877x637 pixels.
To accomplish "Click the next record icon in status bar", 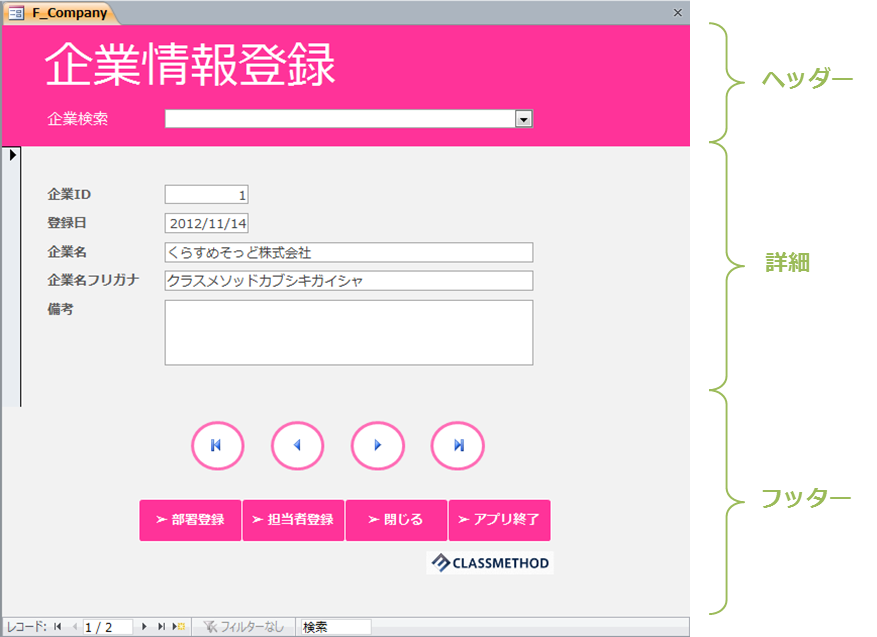I will pyautogui.click(x=145, y=626).
